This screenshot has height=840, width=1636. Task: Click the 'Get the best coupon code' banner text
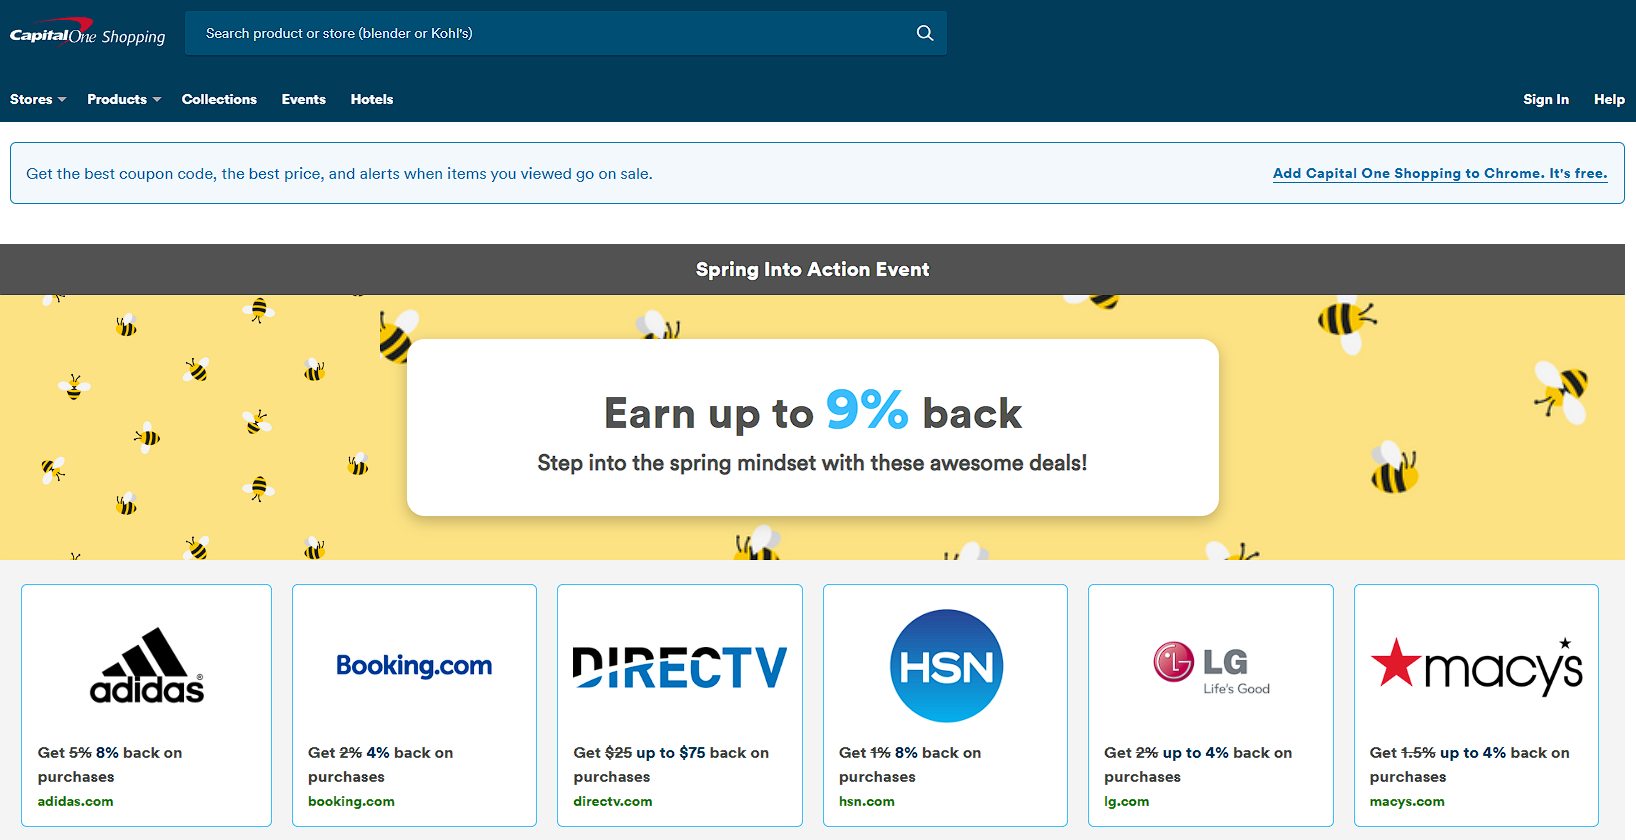(339, 173)
